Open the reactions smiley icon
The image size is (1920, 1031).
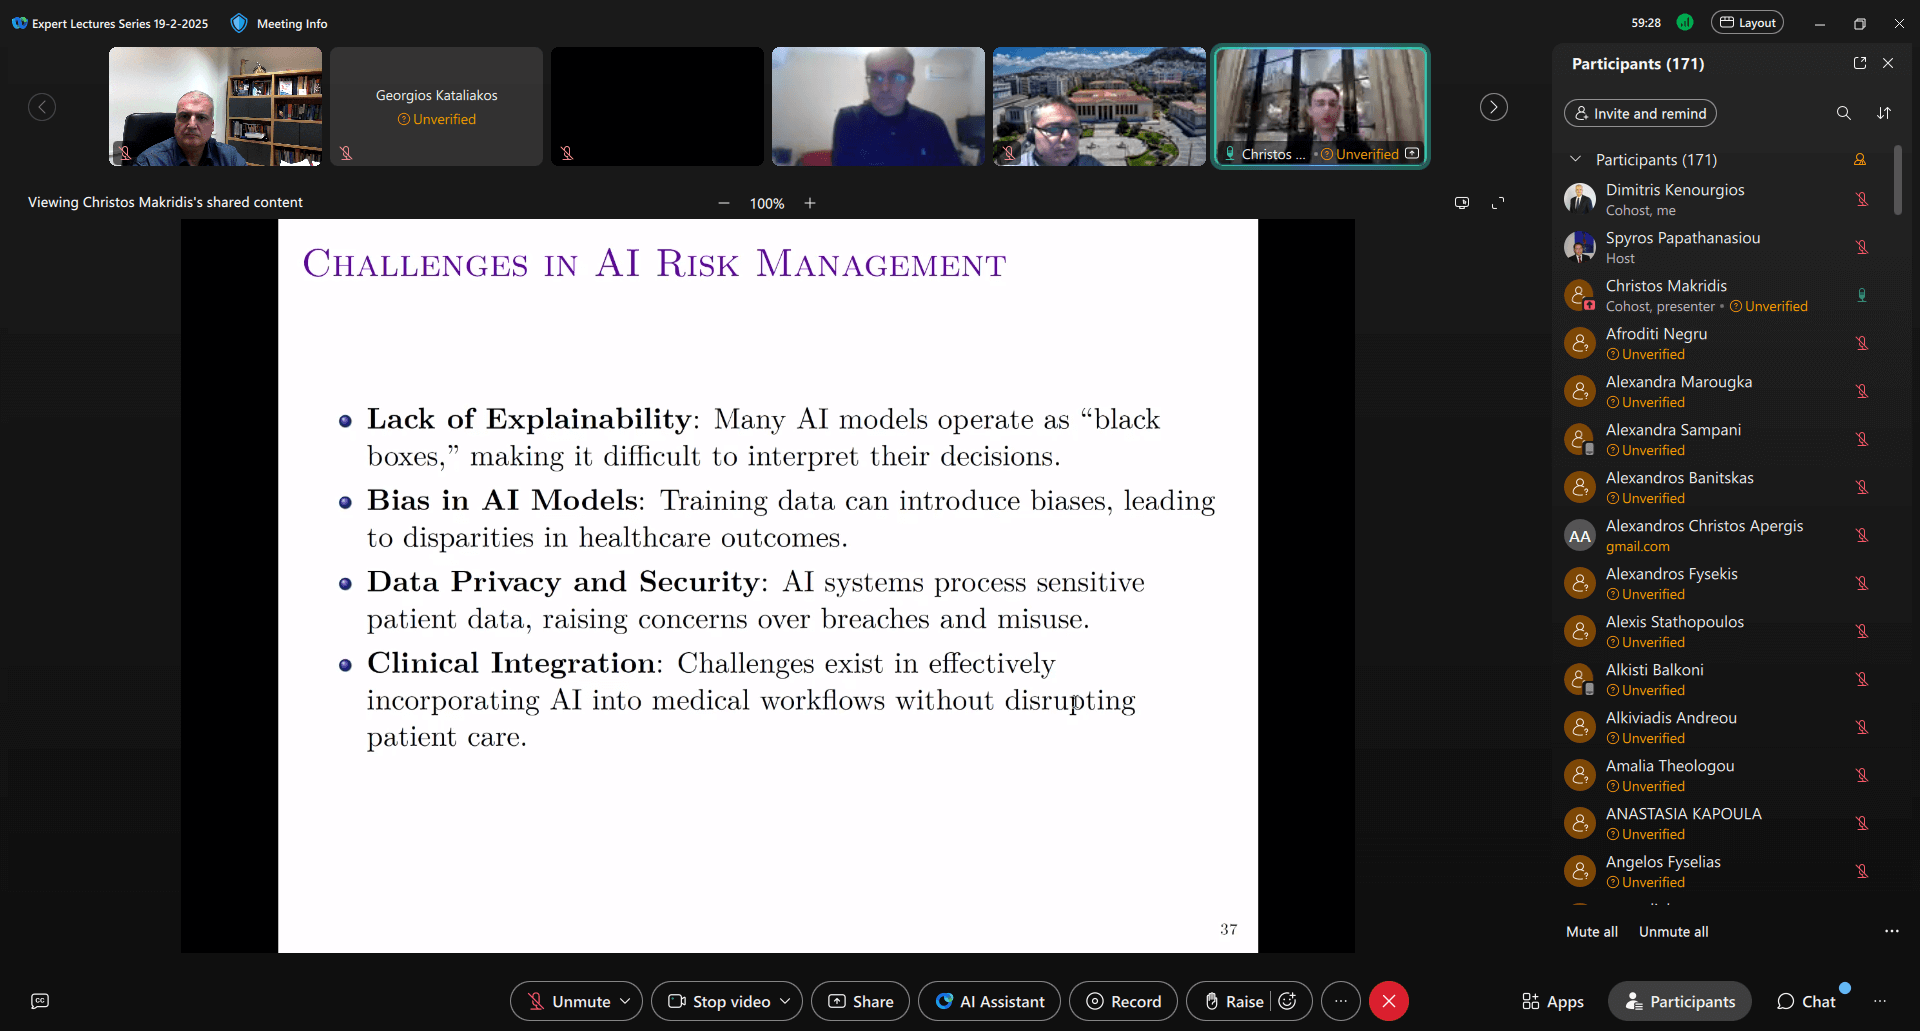click(x=1288, y=1001)
